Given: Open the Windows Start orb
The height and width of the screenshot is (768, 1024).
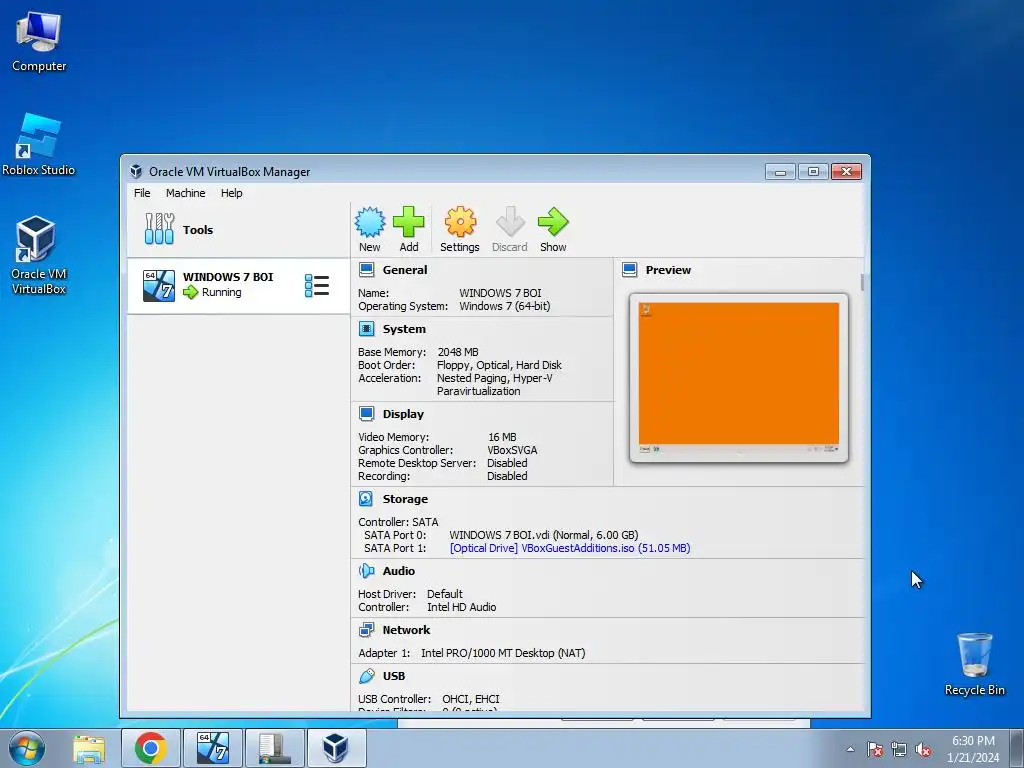Looking at the screenshot, I should pyautogui.click(x=27, y=748).
